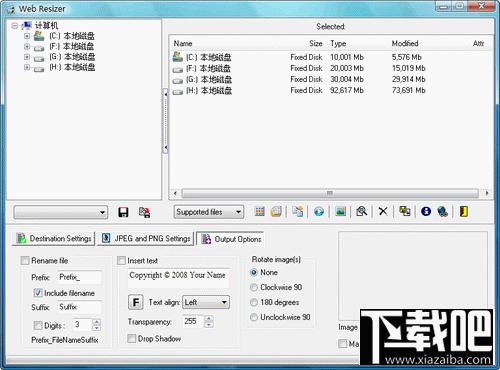
Task: Sort by the Type column header
Action: [x=338, y=43]
